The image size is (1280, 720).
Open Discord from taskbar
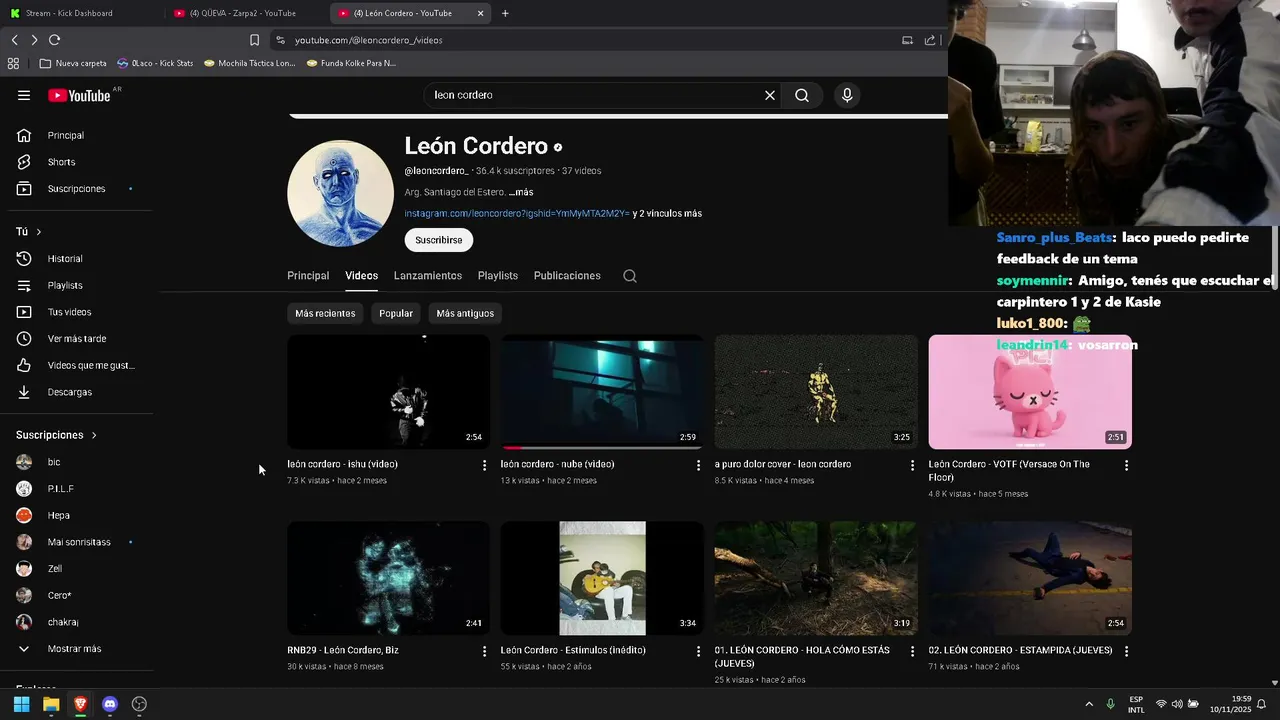(110, 704)
